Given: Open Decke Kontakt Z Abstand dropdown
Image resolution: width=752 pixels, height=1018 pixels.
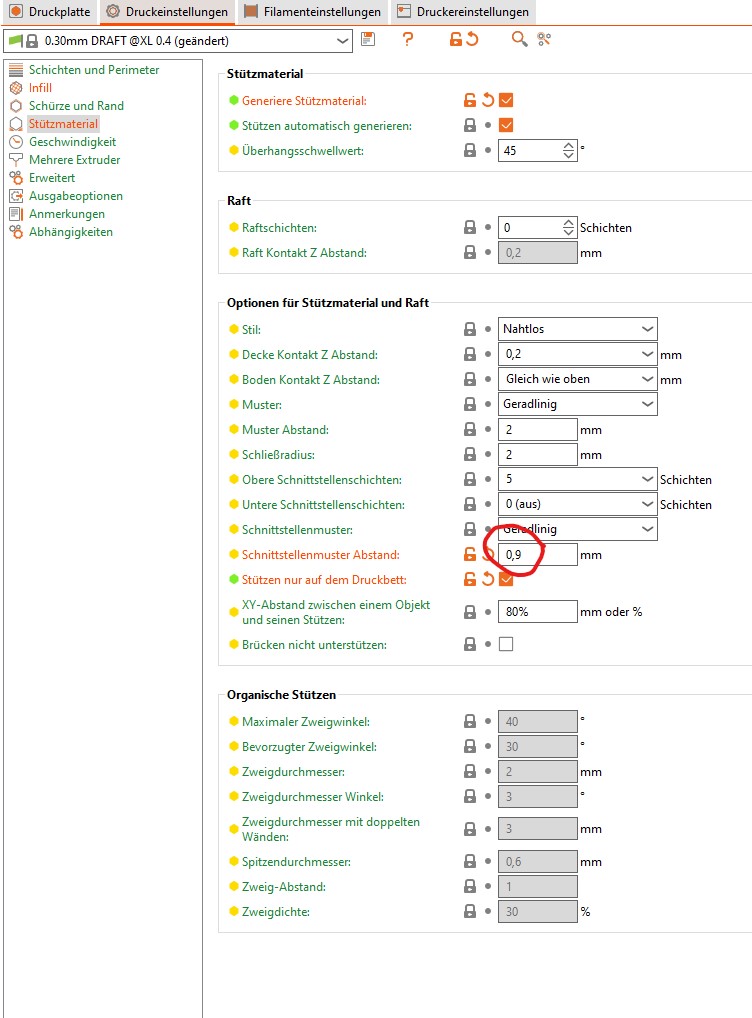Looking at the screenshot, I should coord(577,354).
